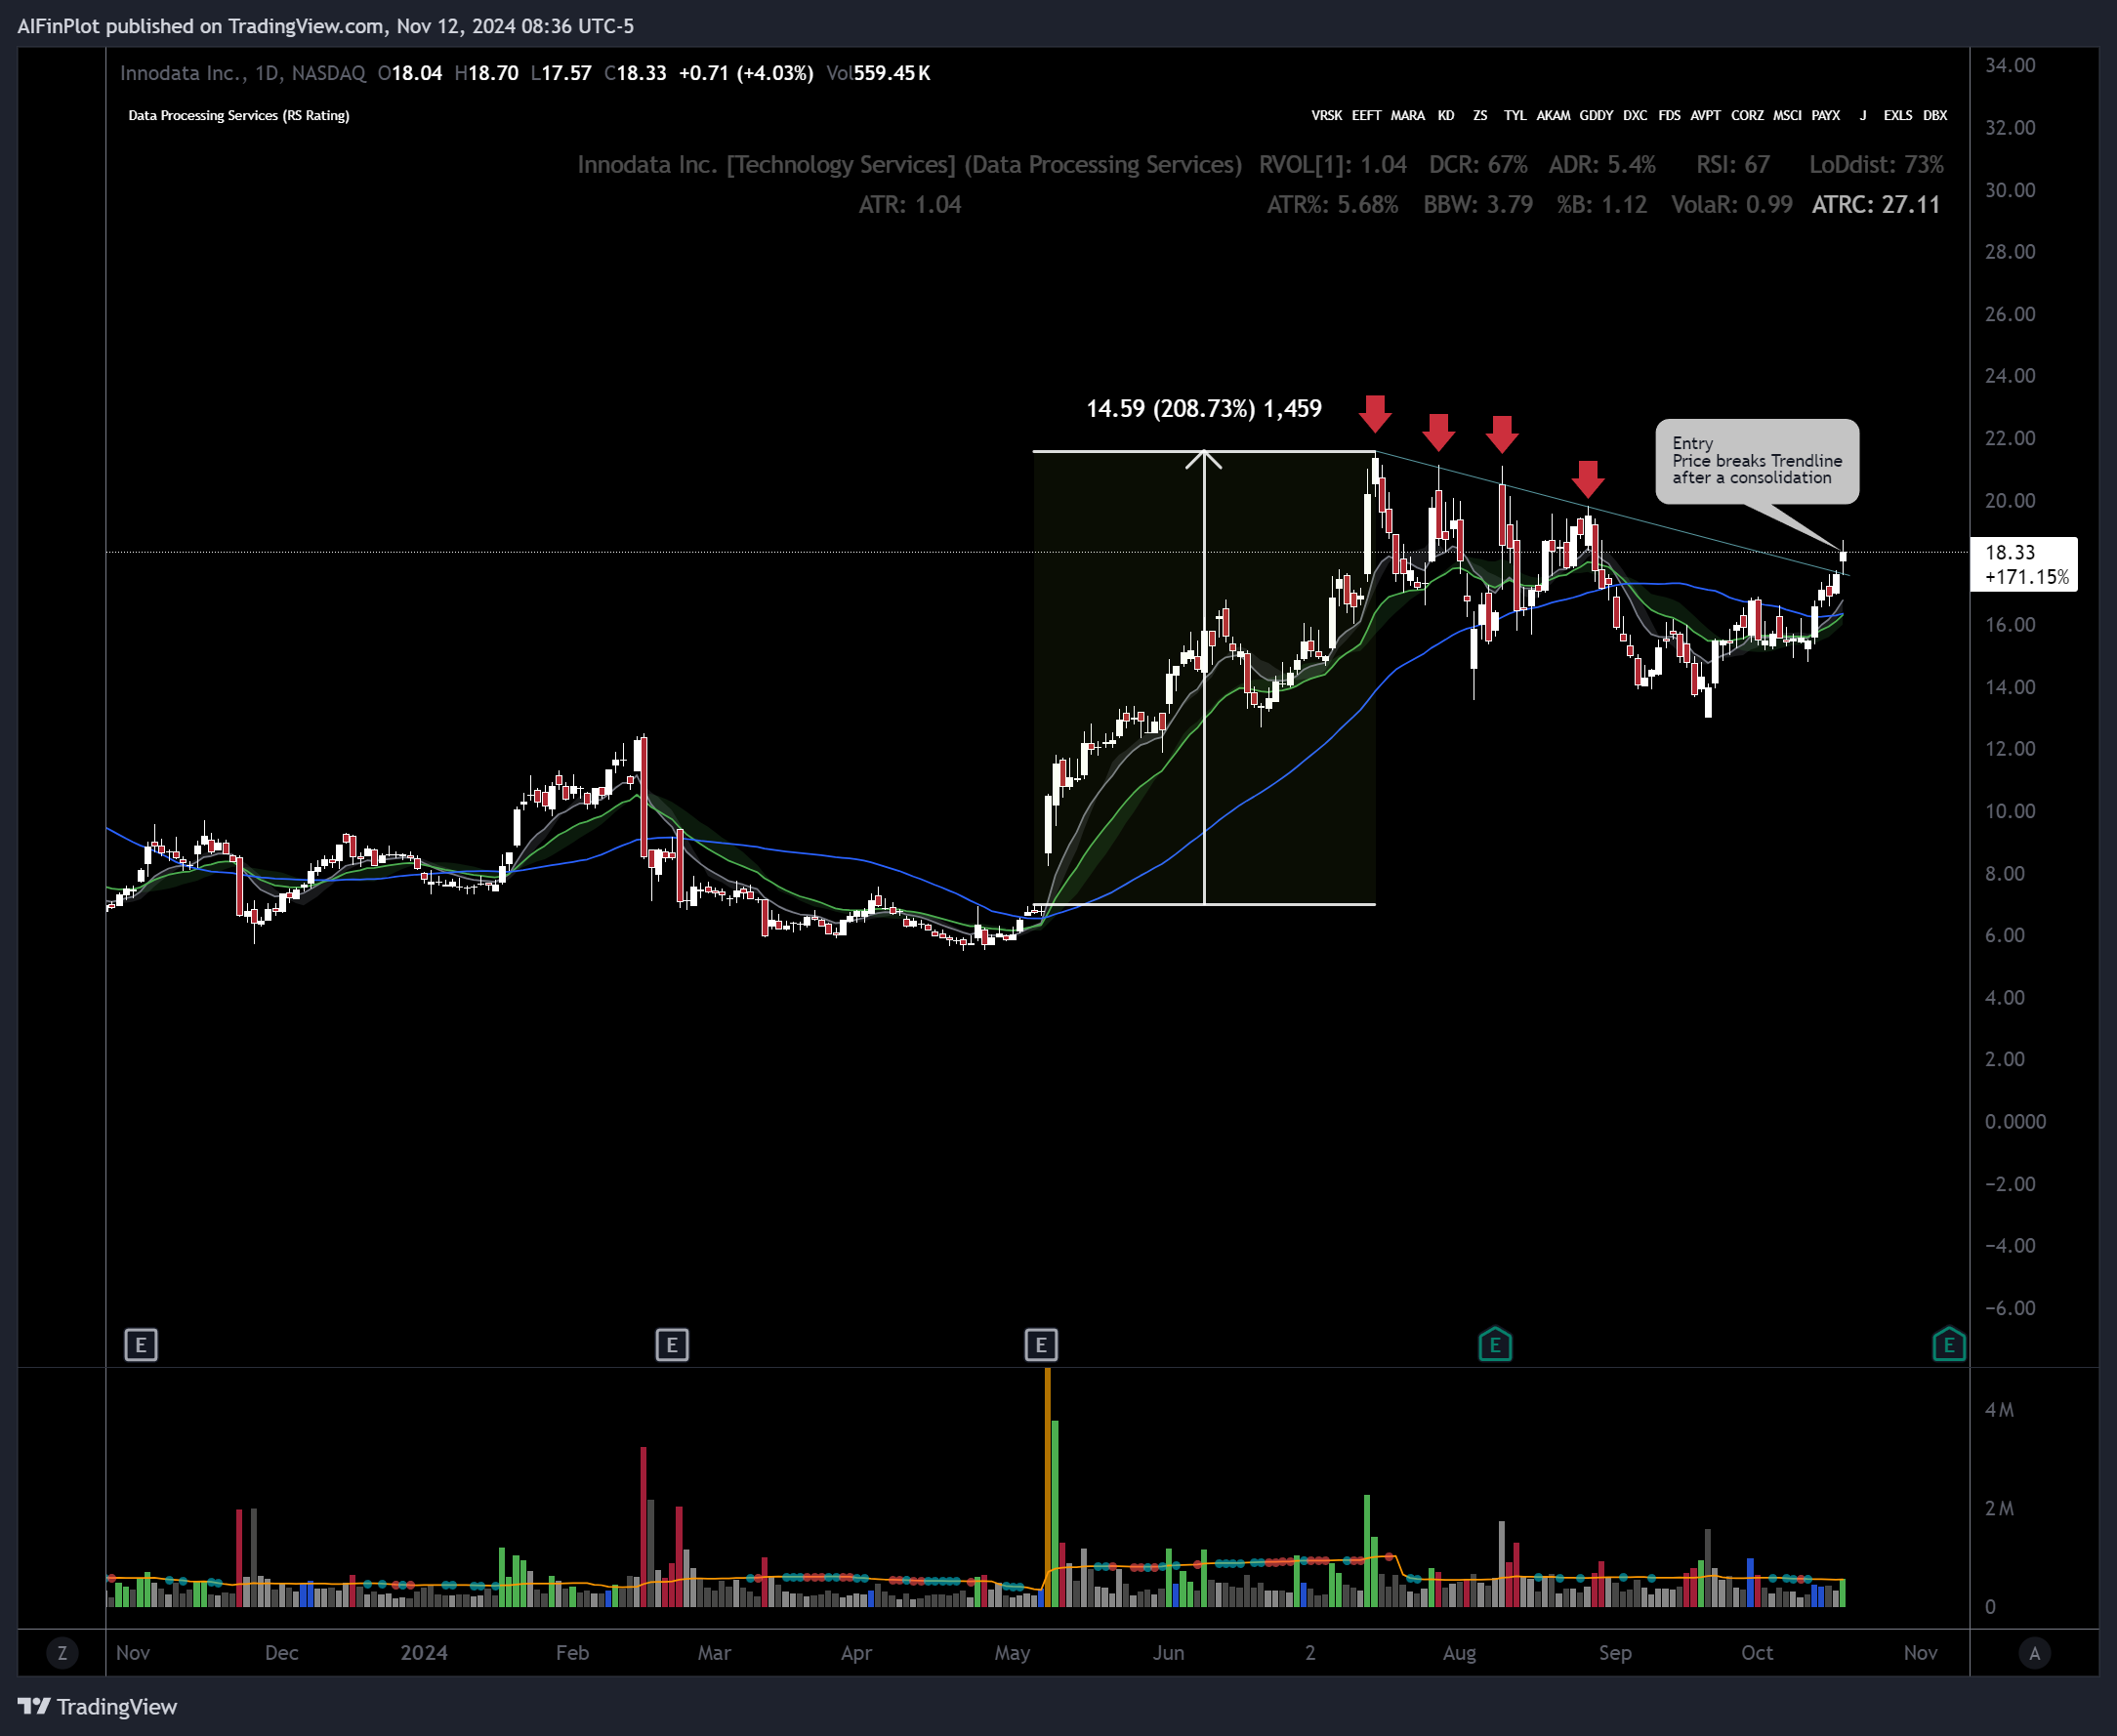Click the 18.33 current price label
The image size is (2117, 1736).
click(x=2010, y=552)
